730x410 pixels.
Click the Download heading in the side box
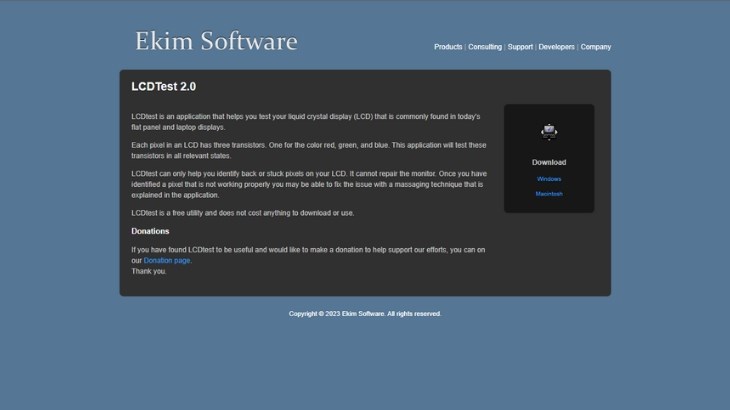549,162
